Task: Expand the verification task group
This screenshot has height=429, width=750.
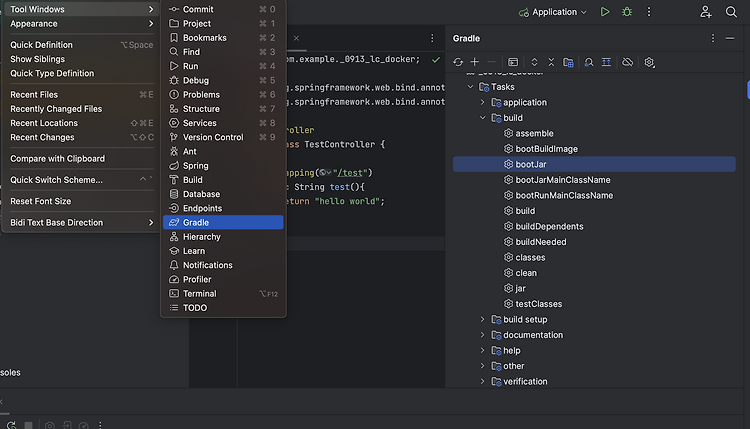Action: click(x=483, y=382)
